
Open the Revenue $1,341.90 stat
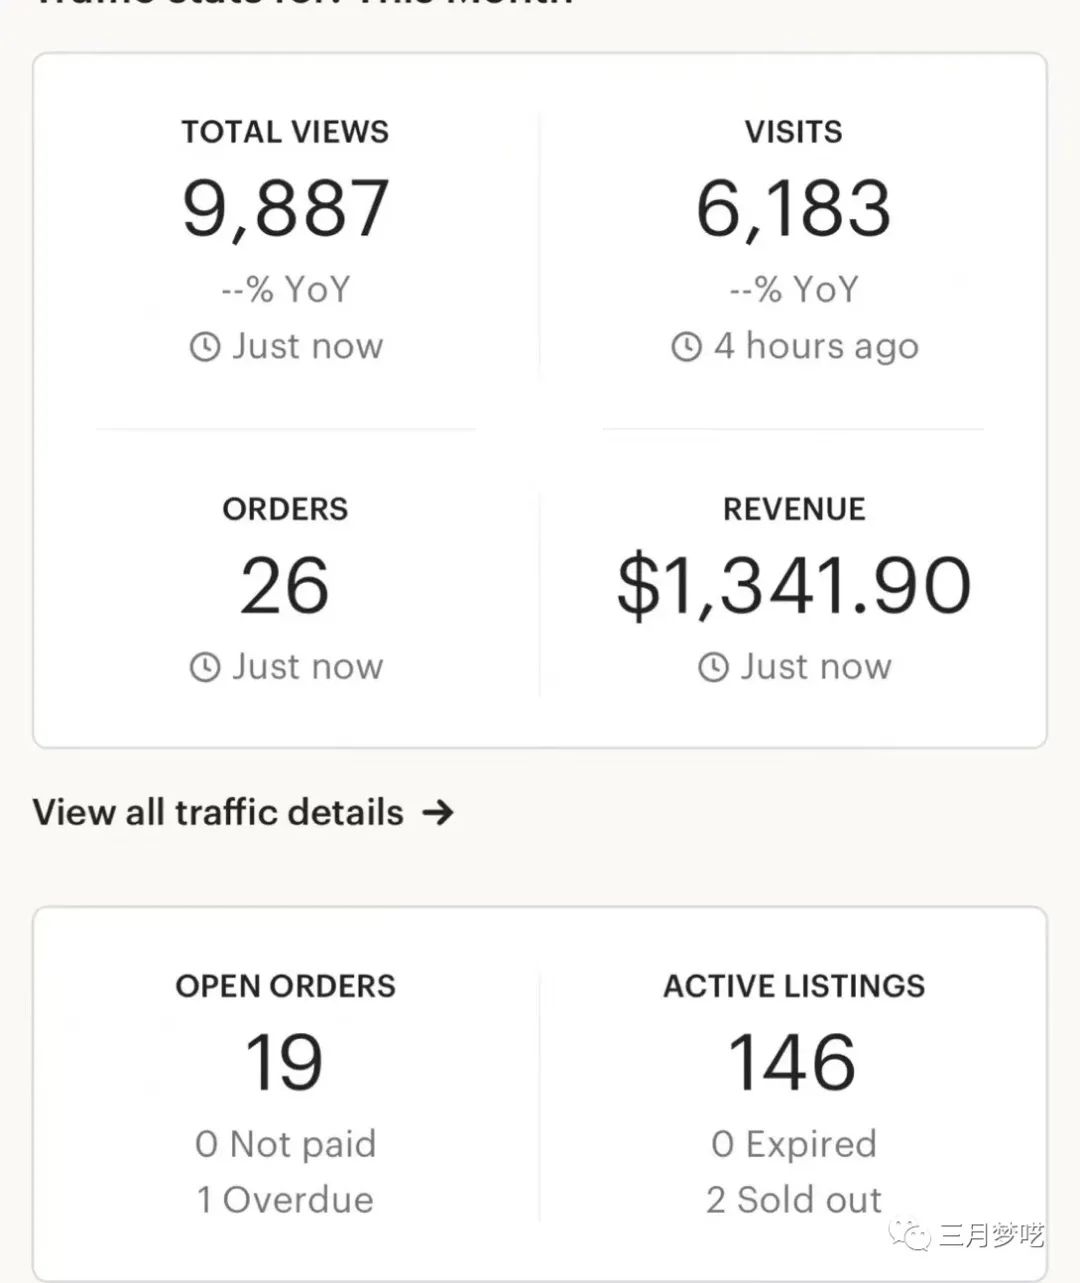click(x=793, y=586)
